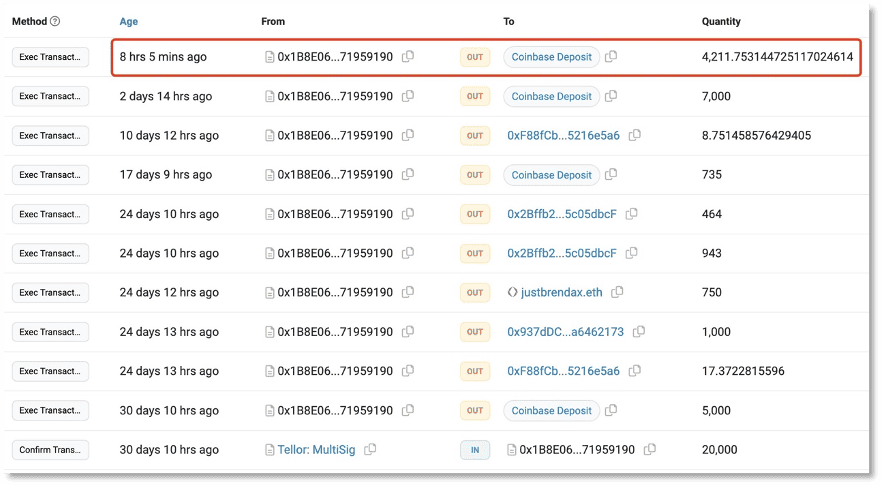
Task: Copy Coinbase Deposit address in 4,211.75 quantity row
Action: [611, 56]
